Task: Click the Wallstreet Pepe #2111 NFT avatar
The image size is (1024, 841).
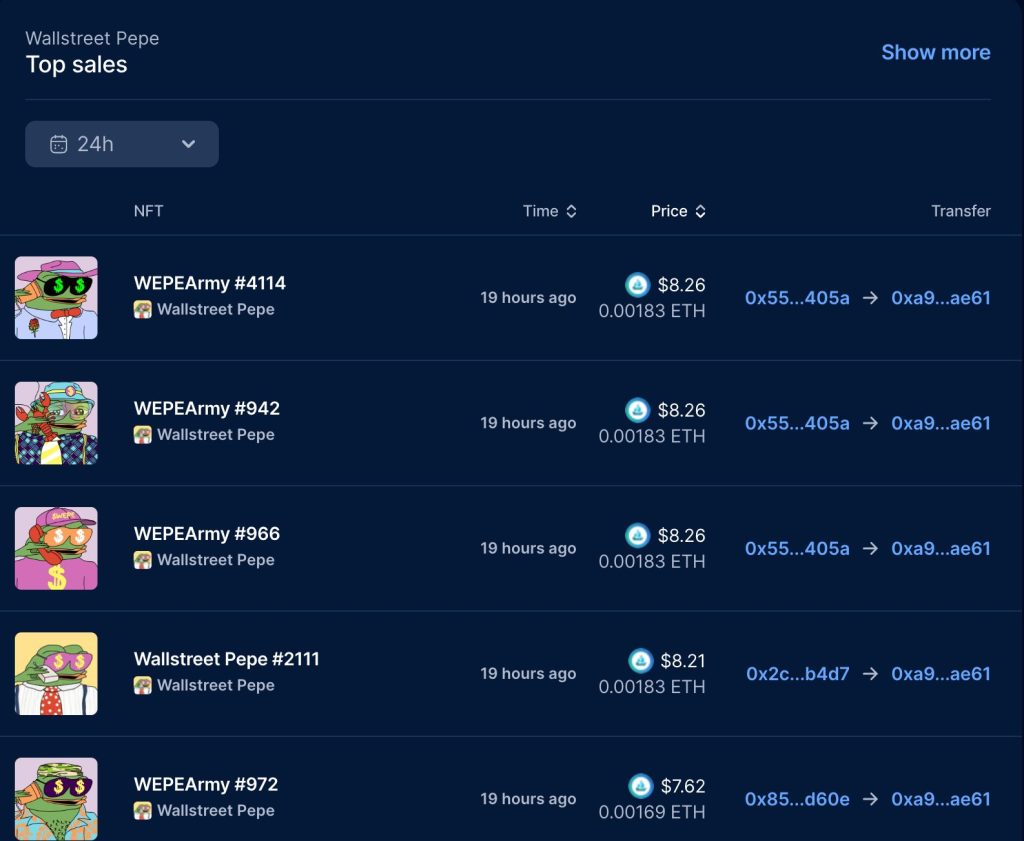Action: pos(56,673)
